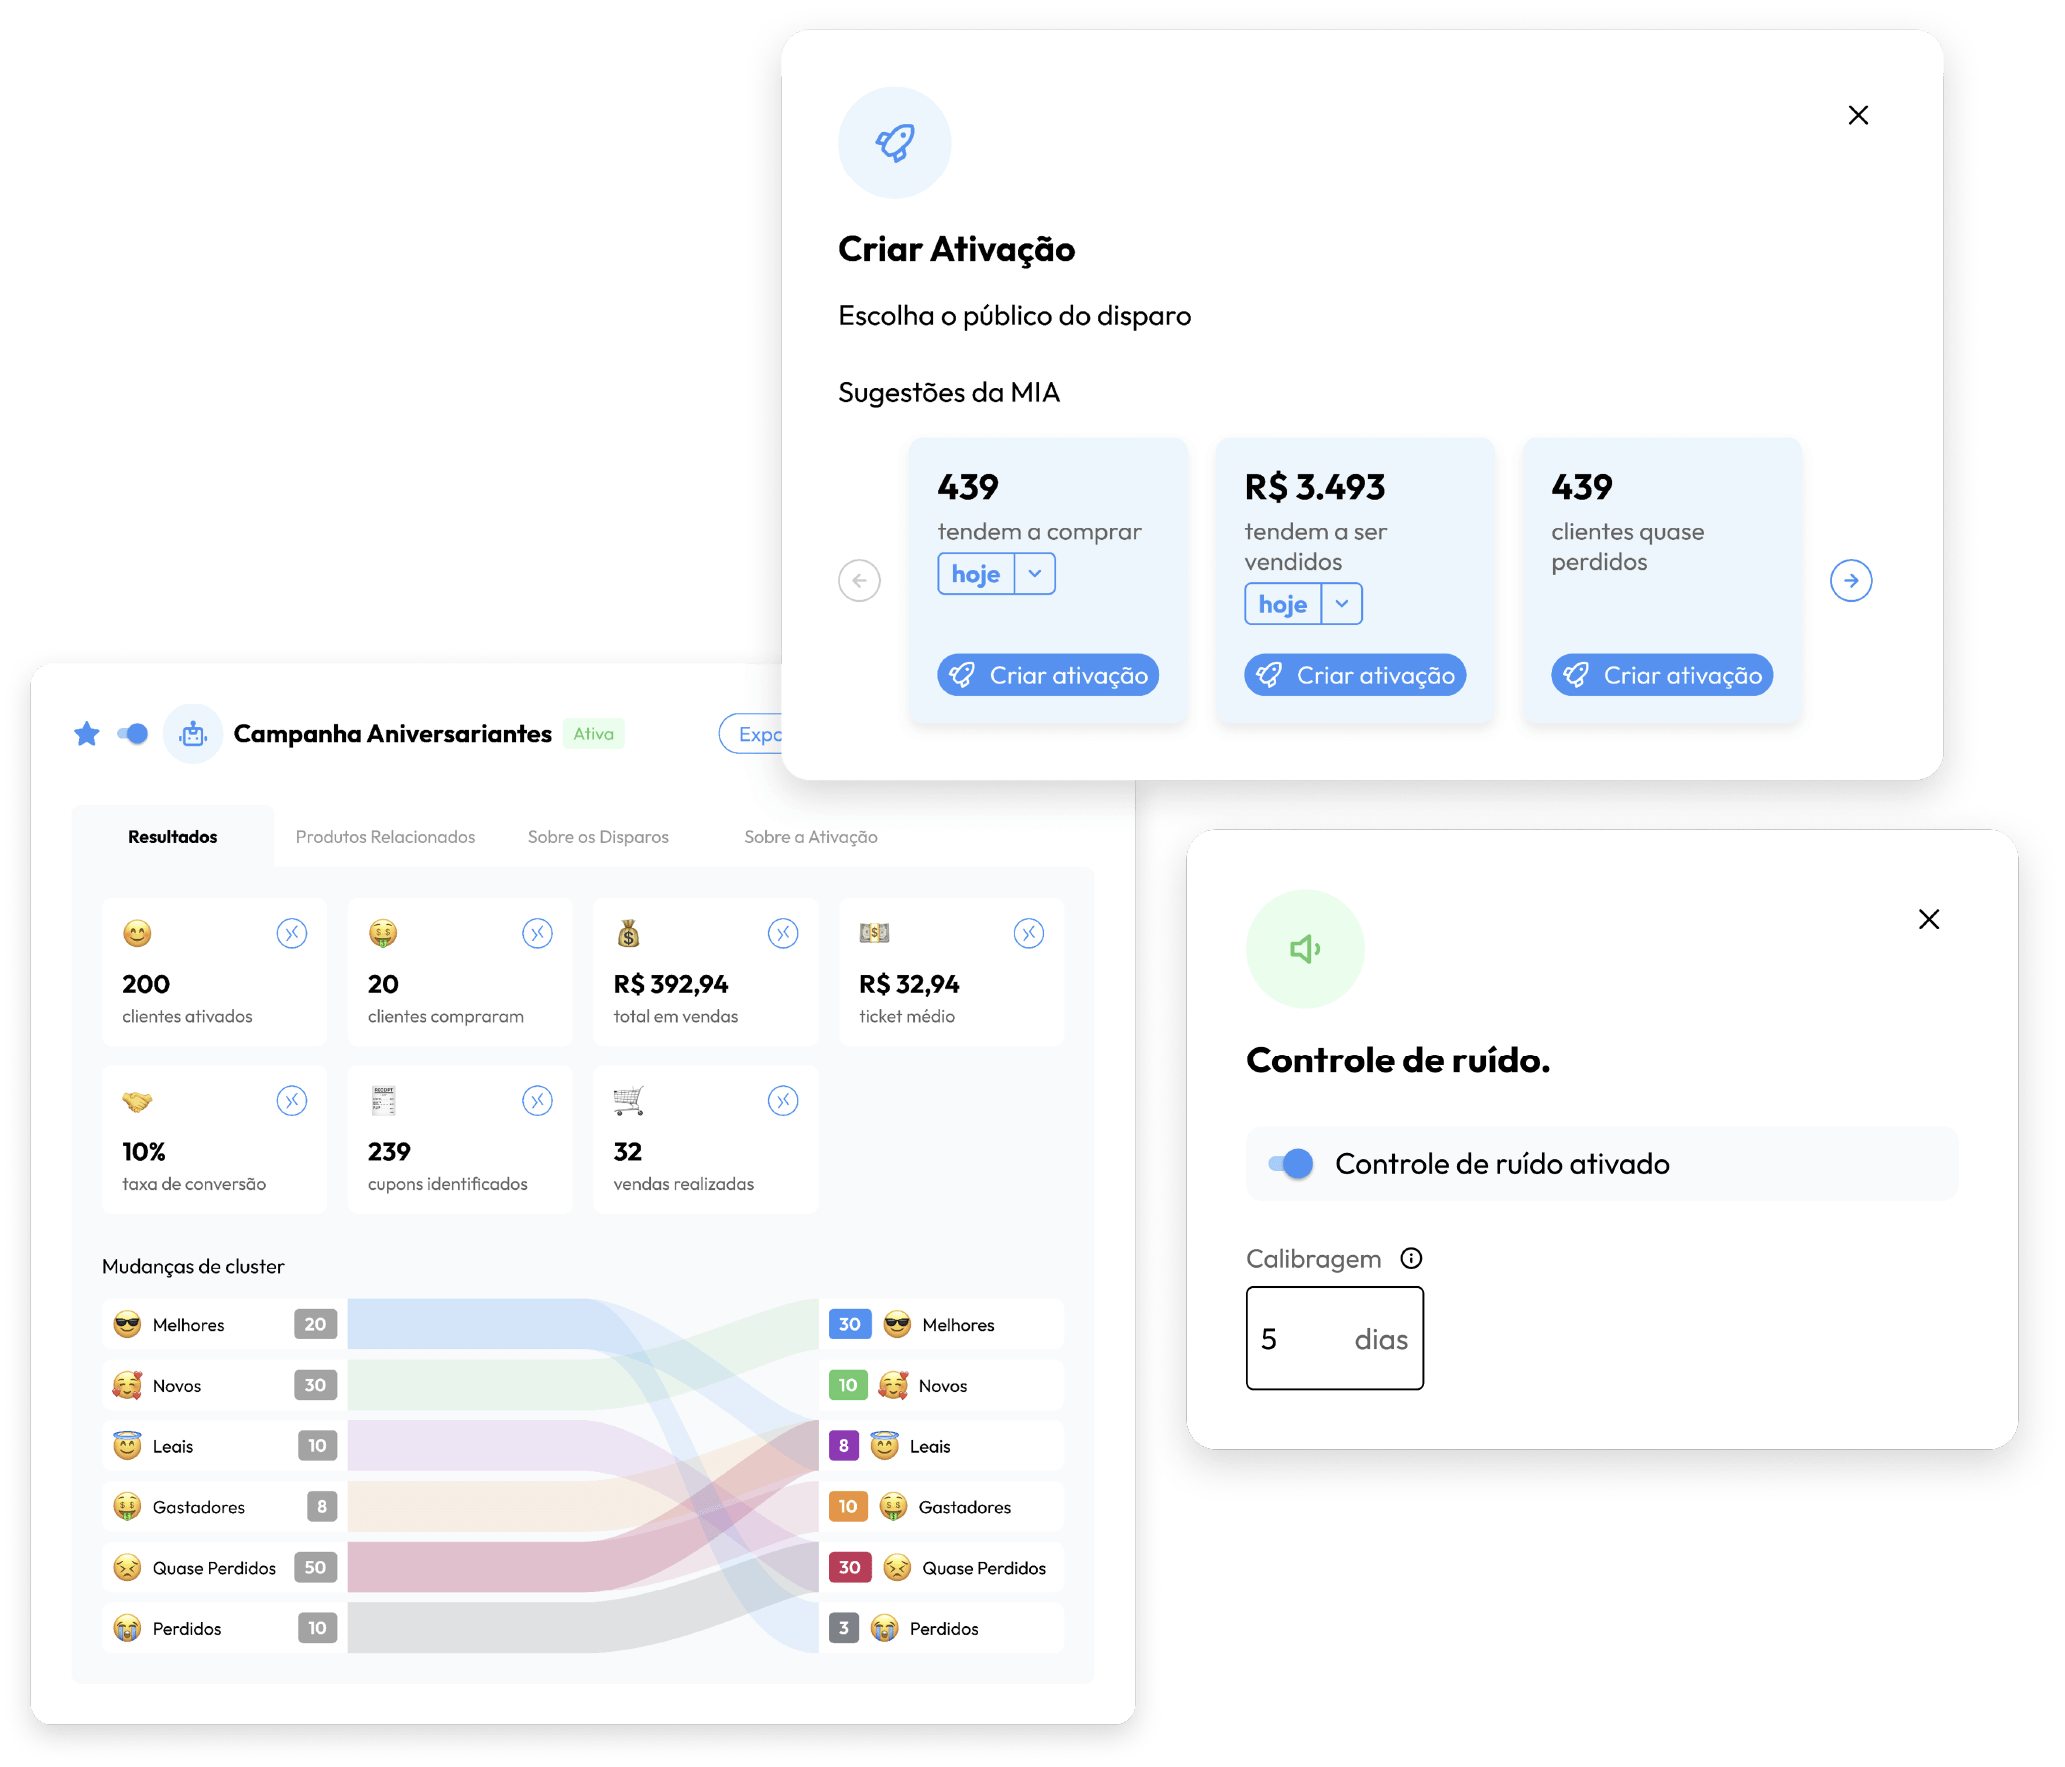Switch to the Produtos Relacionados tab
Image resolution: width=2065 pixels, height=1767 pixels.
[385, 837]
